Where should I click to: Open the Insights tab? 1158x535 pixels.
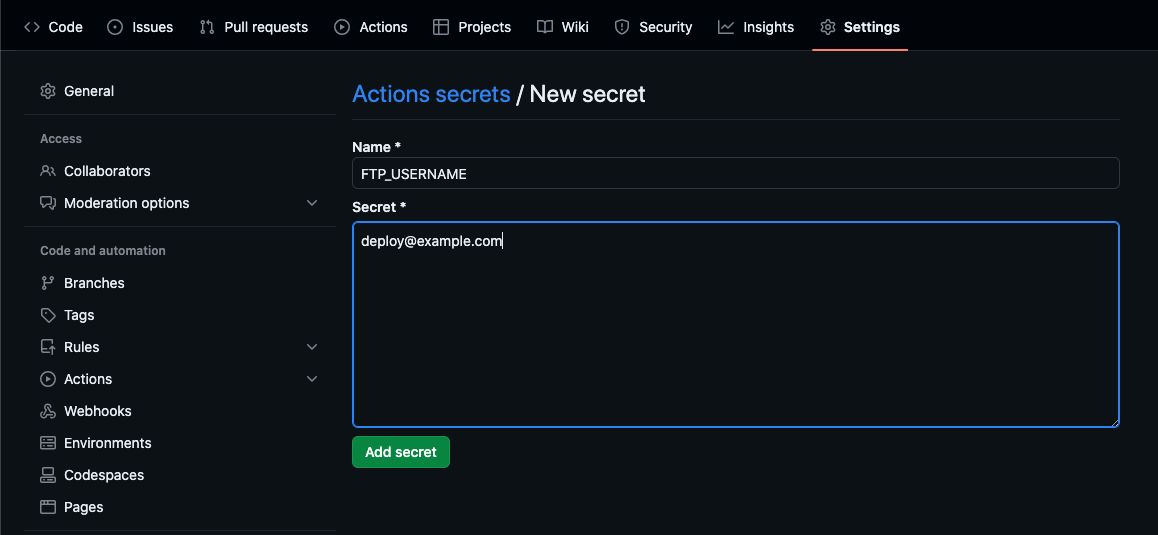click(x=755, y=27)
